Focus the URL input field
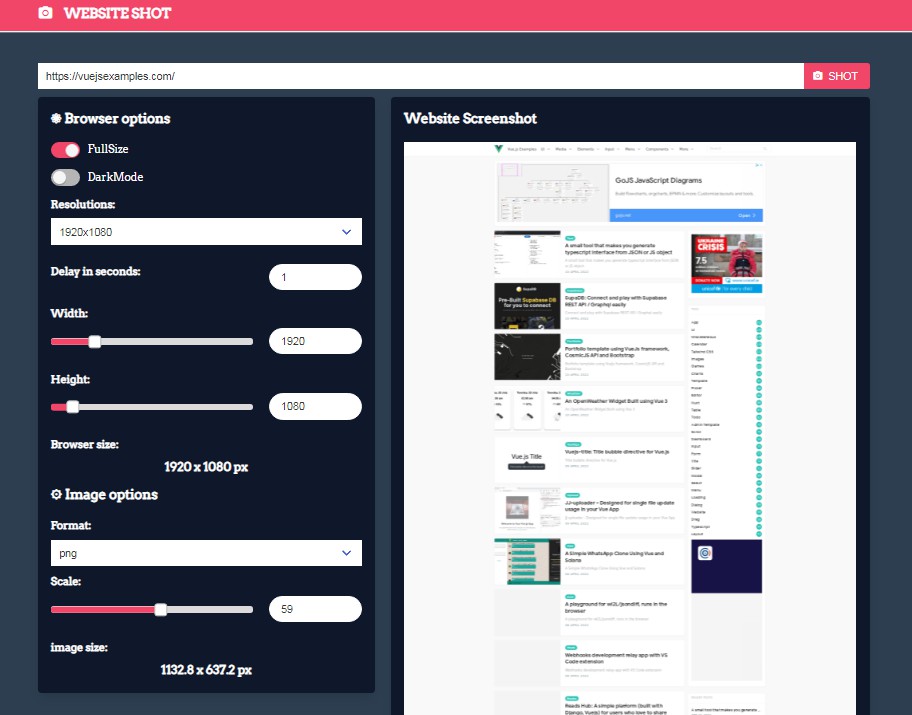912x715 pixels. [420, 76]
